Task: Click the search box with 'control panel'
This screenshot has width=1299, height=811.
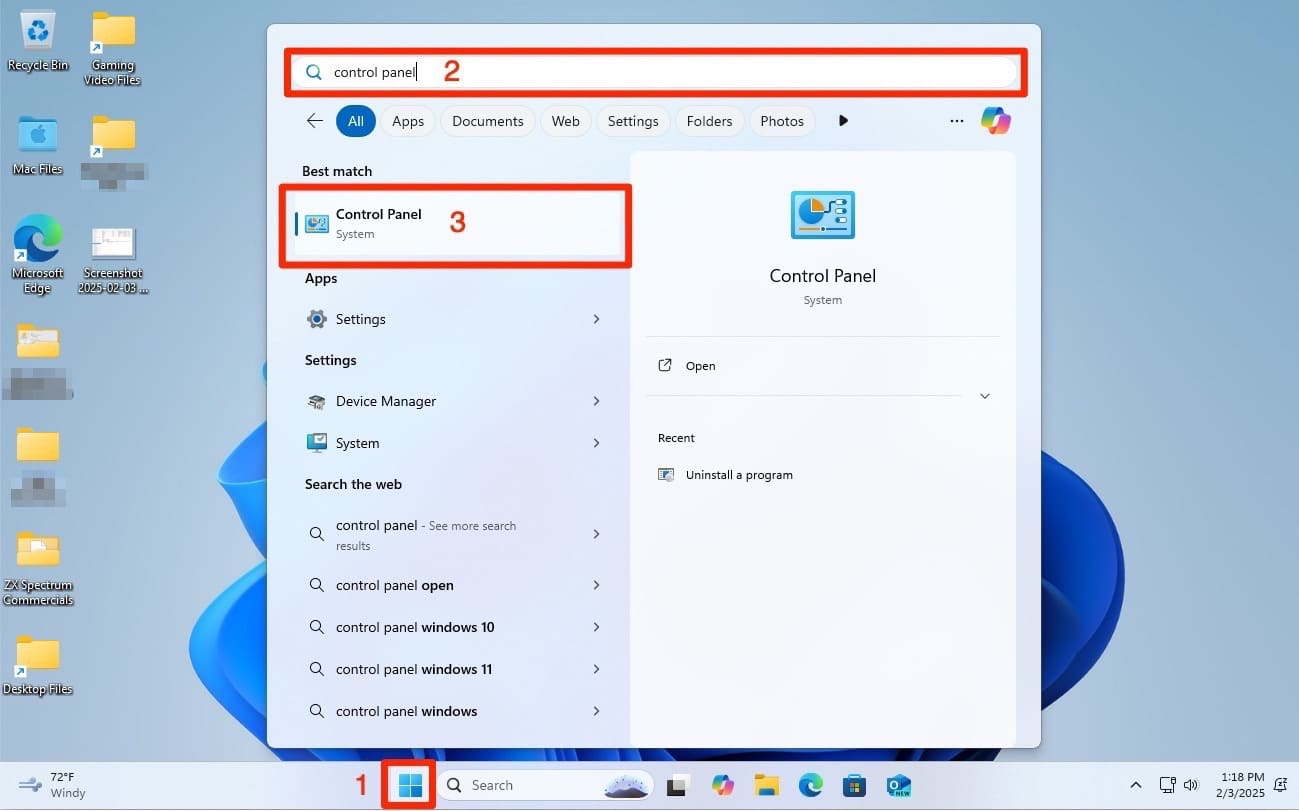Action: click(x=655, y=72)
